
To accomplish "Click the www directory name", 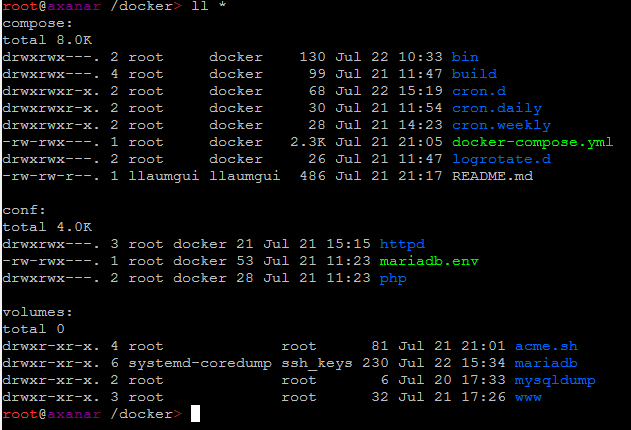I will [x=526, y=397].
